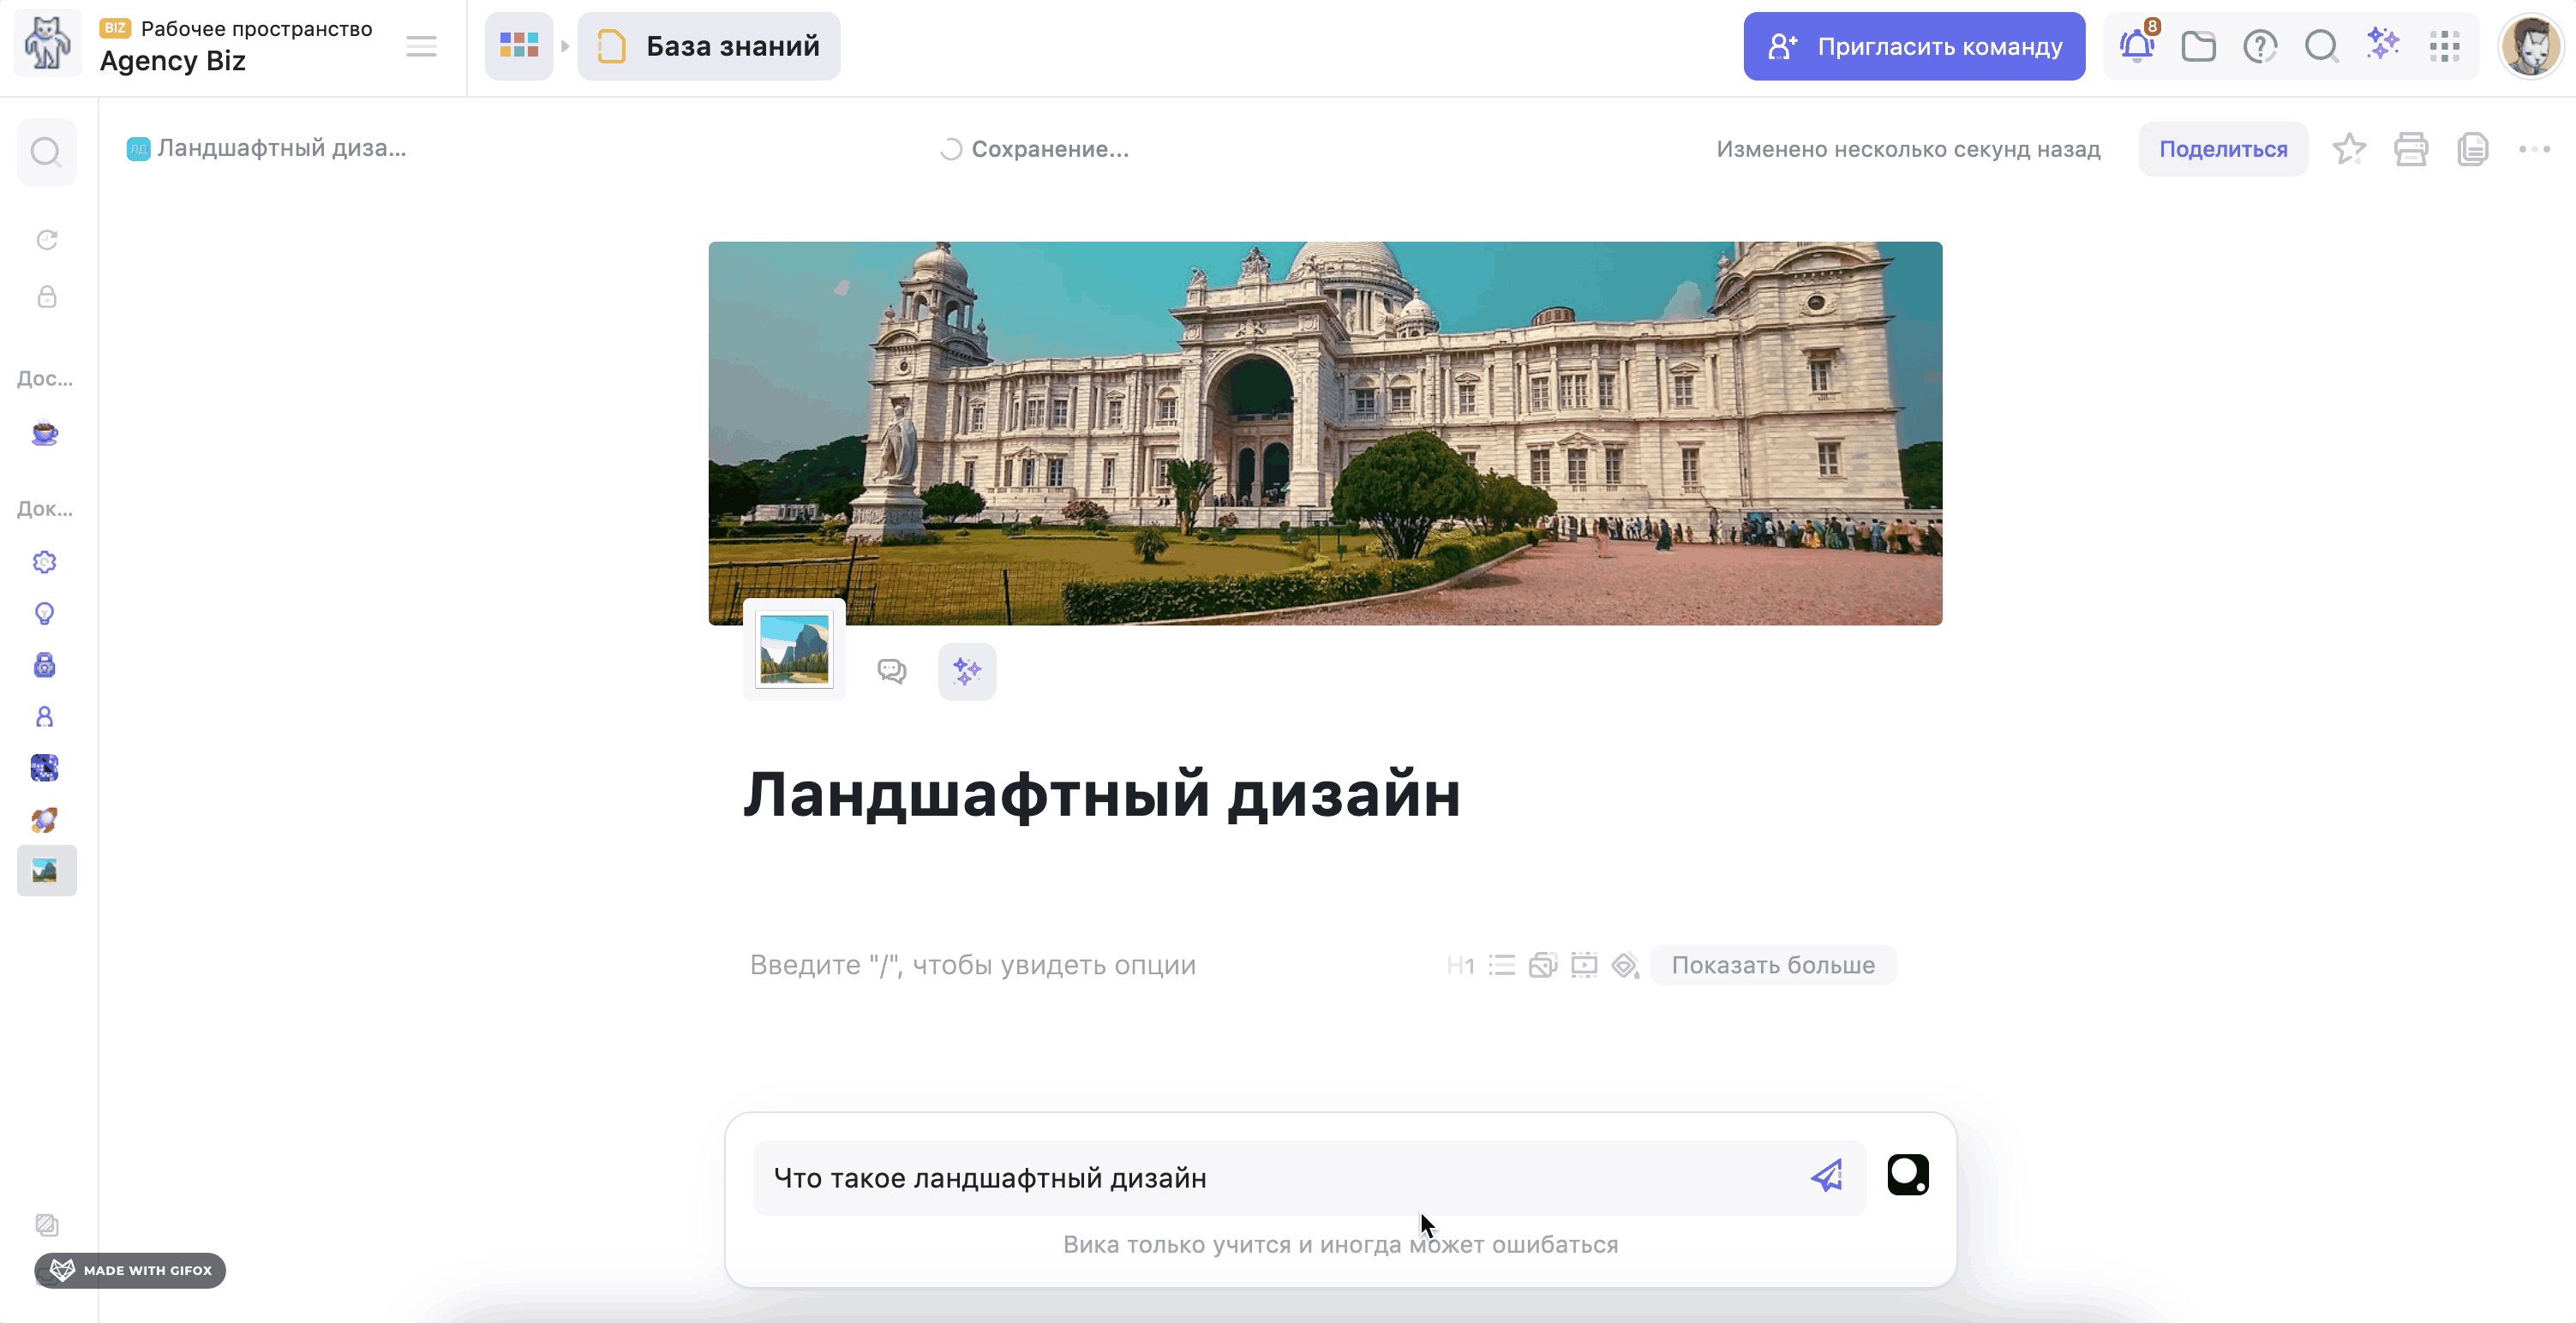This screenshot has width=2576, height=1323.
Task: Click the Поделиться button
Action: click(2222, 149)
